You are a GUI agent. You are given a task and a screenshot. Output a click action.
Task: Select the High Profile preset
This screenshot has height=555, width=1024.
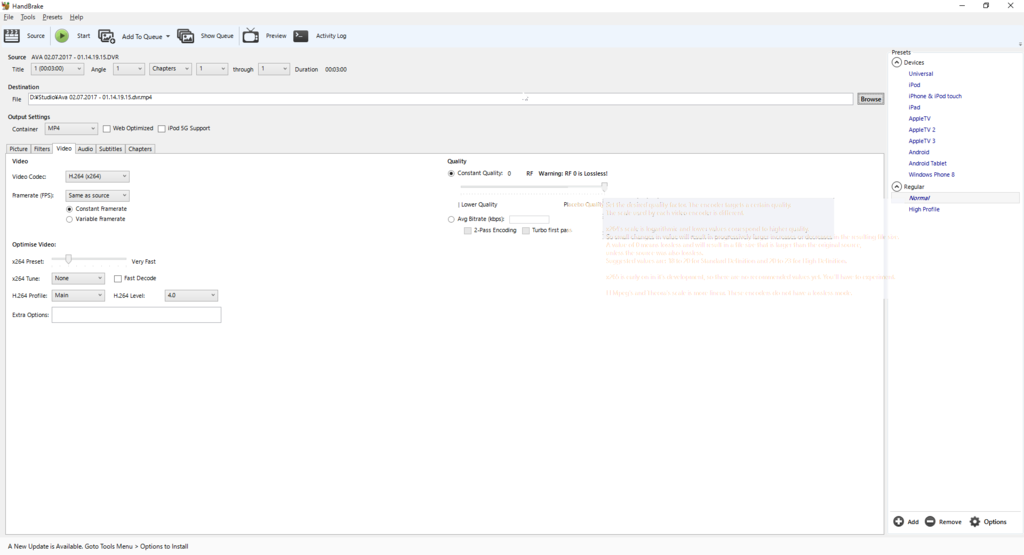(x=924, y=209)
